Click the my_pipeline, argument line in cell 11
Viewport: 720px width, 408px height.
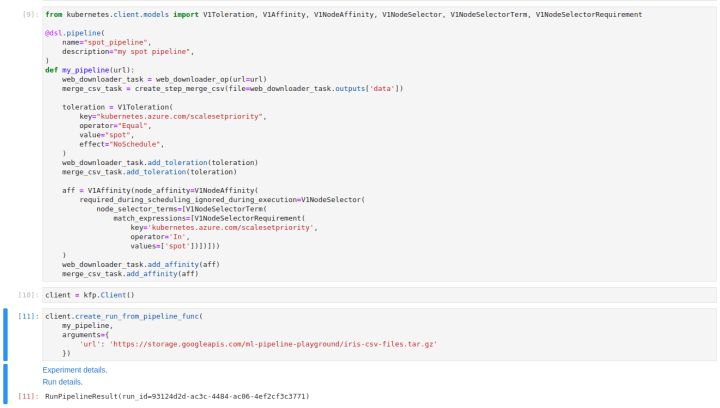(88, 325)
